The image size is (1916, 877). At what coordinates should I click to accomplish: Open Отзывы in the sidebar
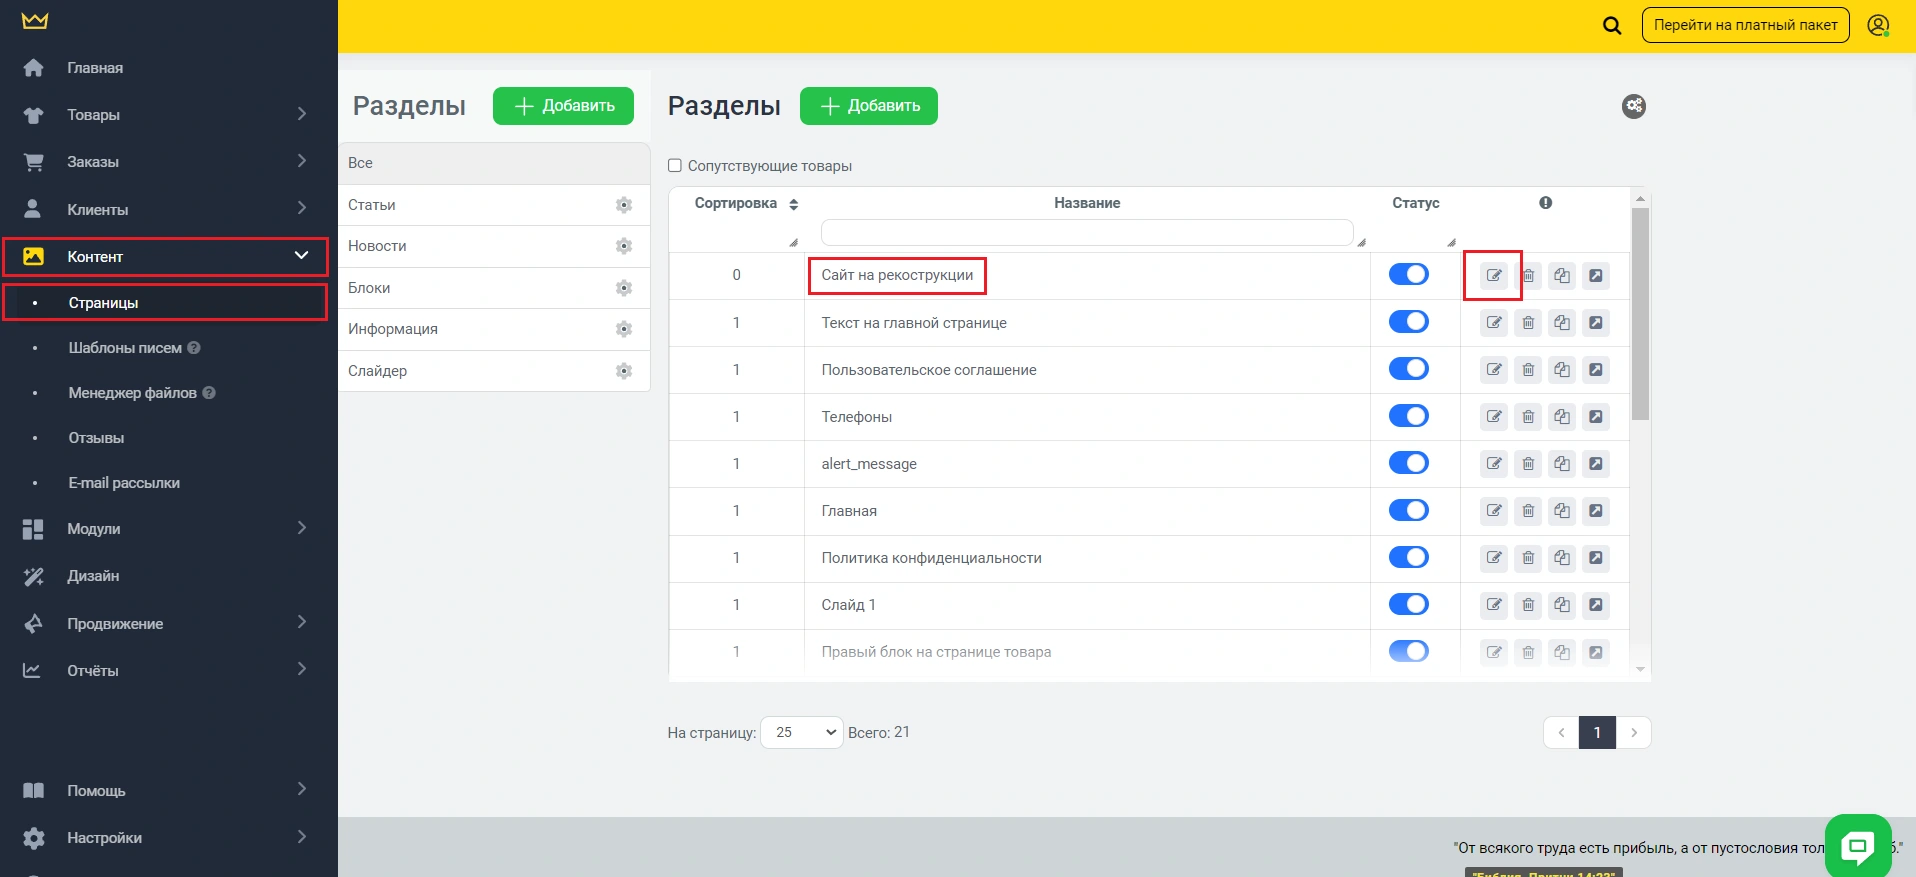click(x=96, y=438)
